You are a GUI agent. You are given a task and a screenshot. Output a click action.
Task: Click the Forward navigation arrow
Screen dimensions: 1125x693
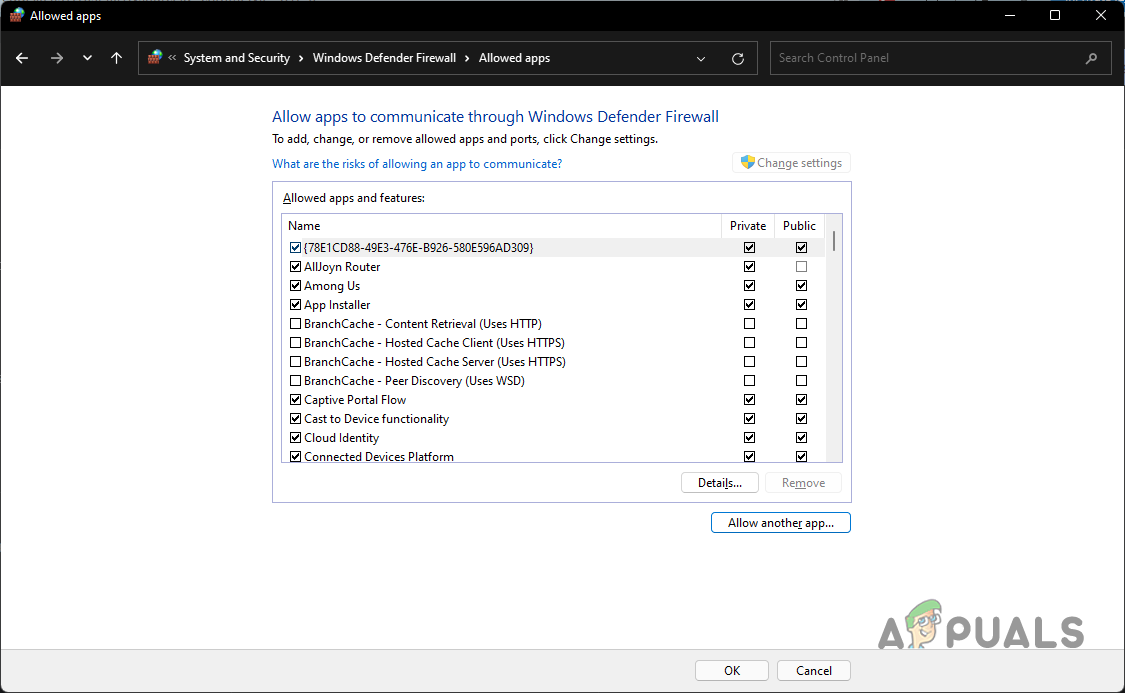[x=56, y=58]
